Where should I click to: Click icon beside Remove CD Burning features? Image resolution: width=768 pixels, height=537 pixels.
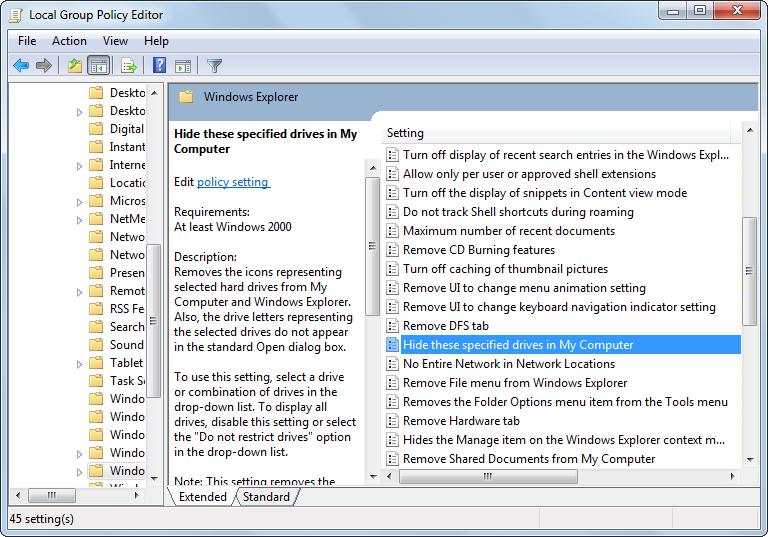click(392, 250)
